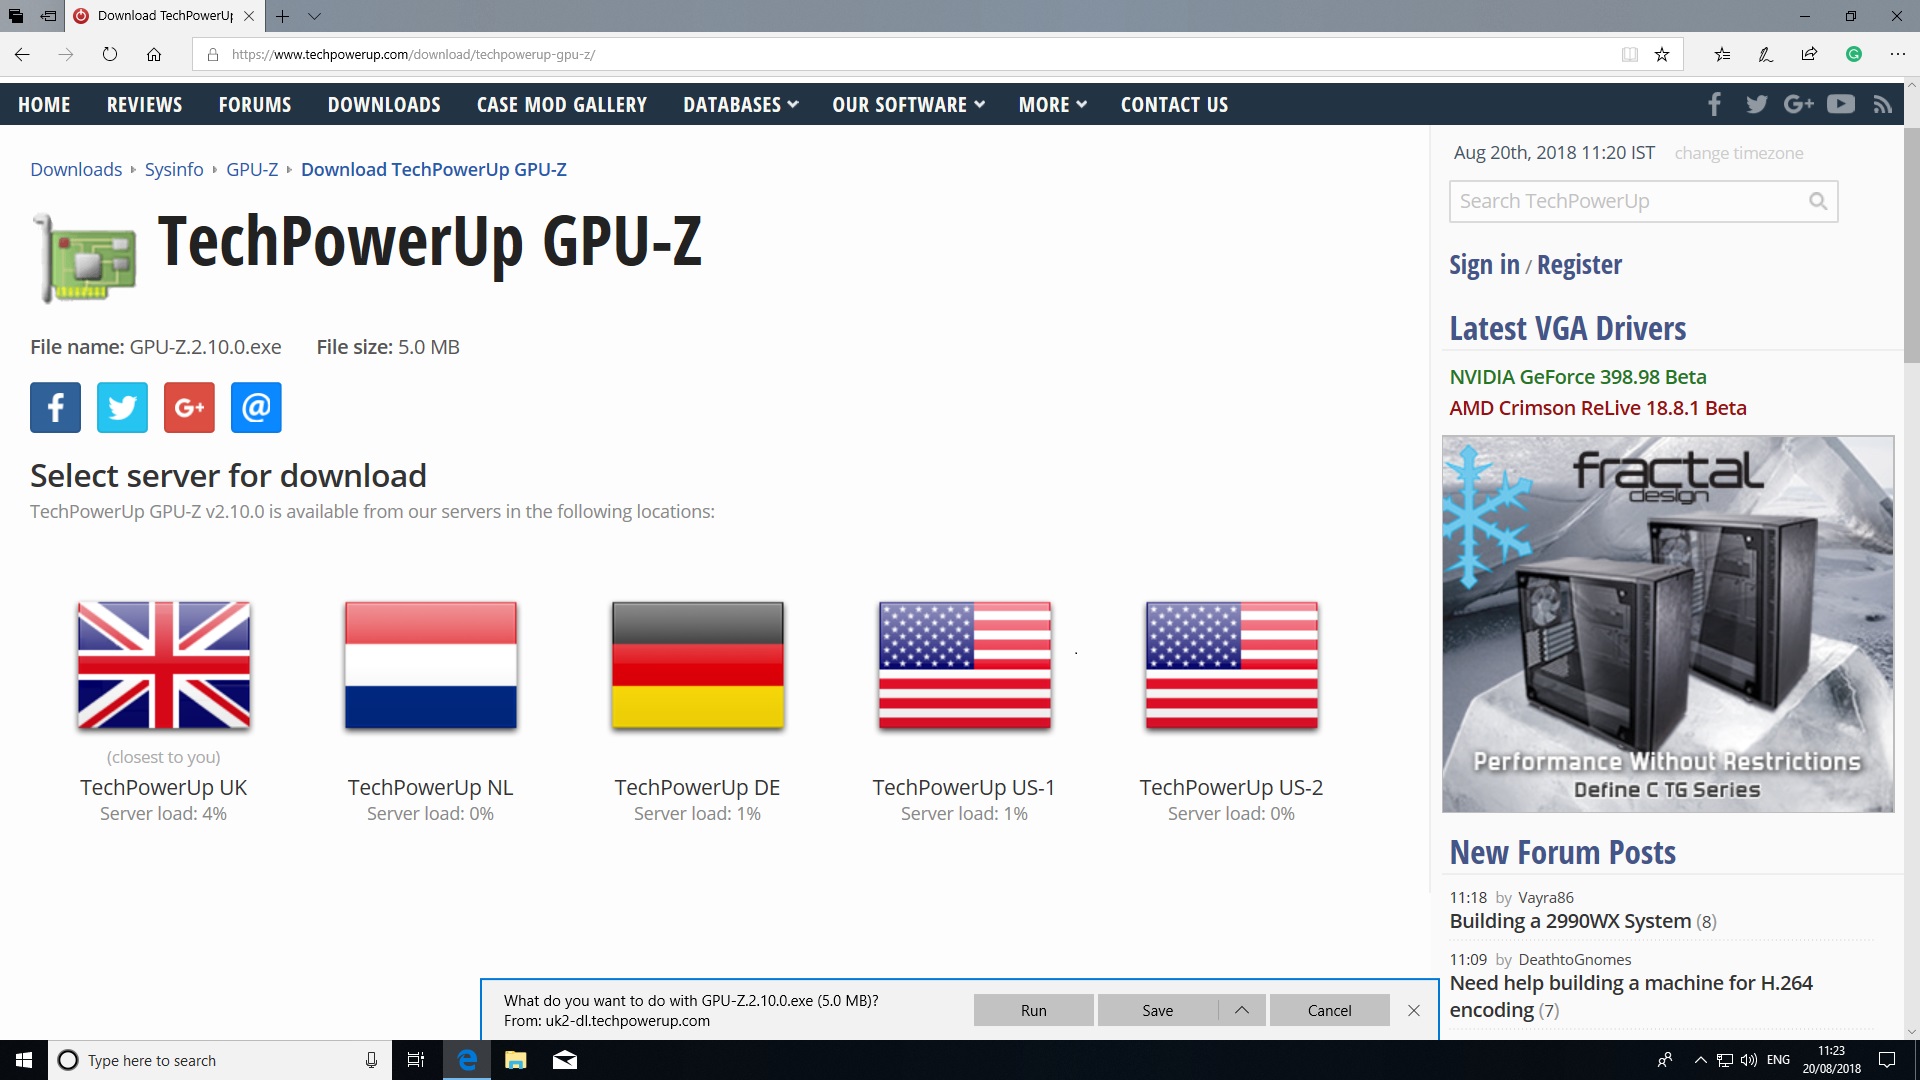The image size is (1920, 1080).
Task: Select TechPowerUp DE server flag
Action: point(697,665)
